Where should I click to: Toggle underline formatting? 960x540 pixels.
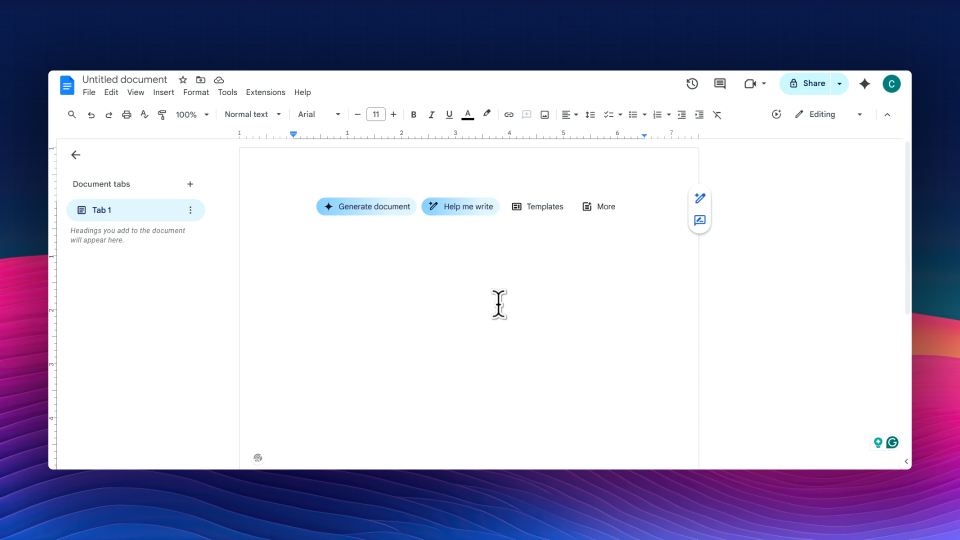449,114
